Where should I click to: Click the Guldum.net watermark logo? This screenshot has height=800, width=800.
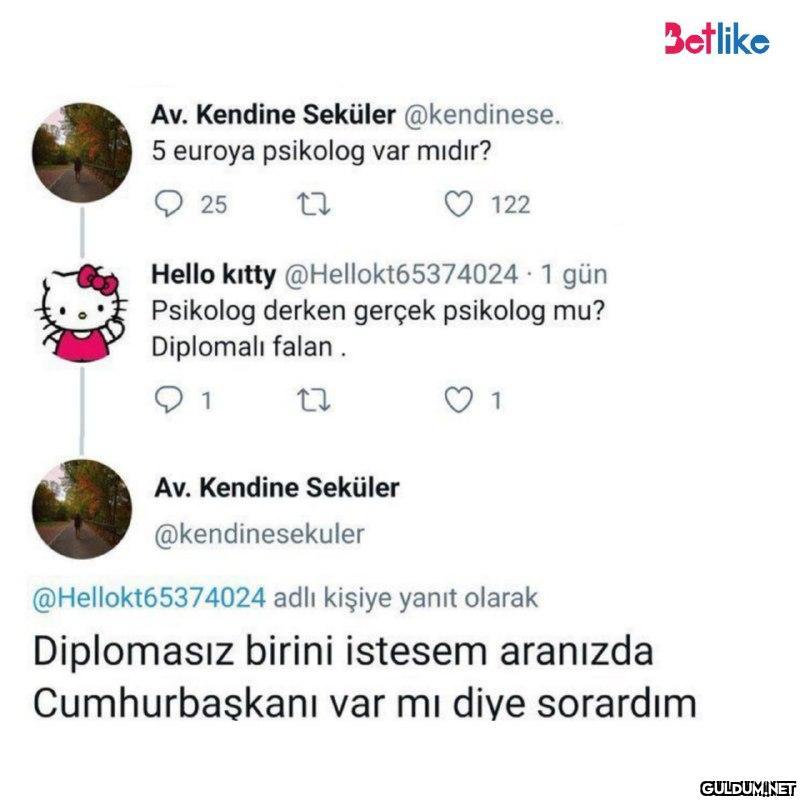tap(748, 788)
